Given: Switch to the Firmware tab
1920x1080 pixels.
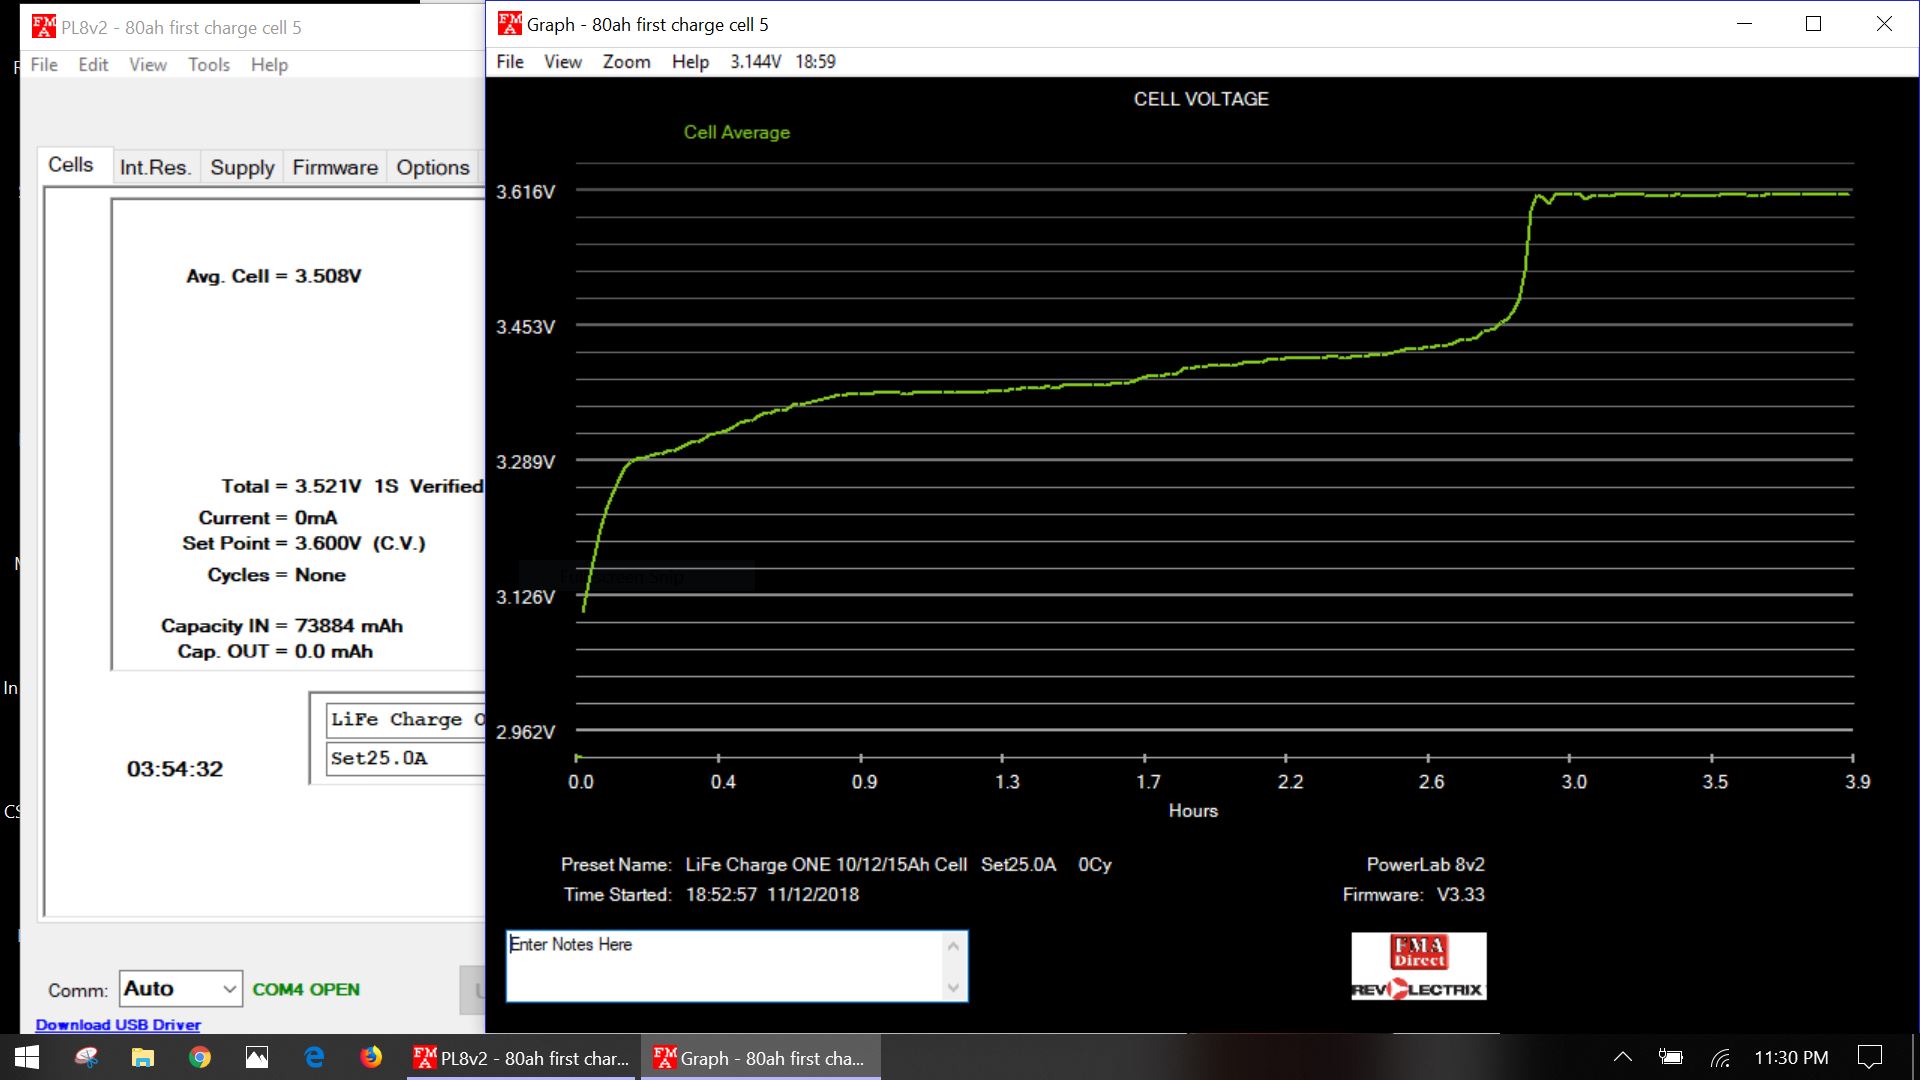Looking at the screenshot, I should [x=334, y=167].
